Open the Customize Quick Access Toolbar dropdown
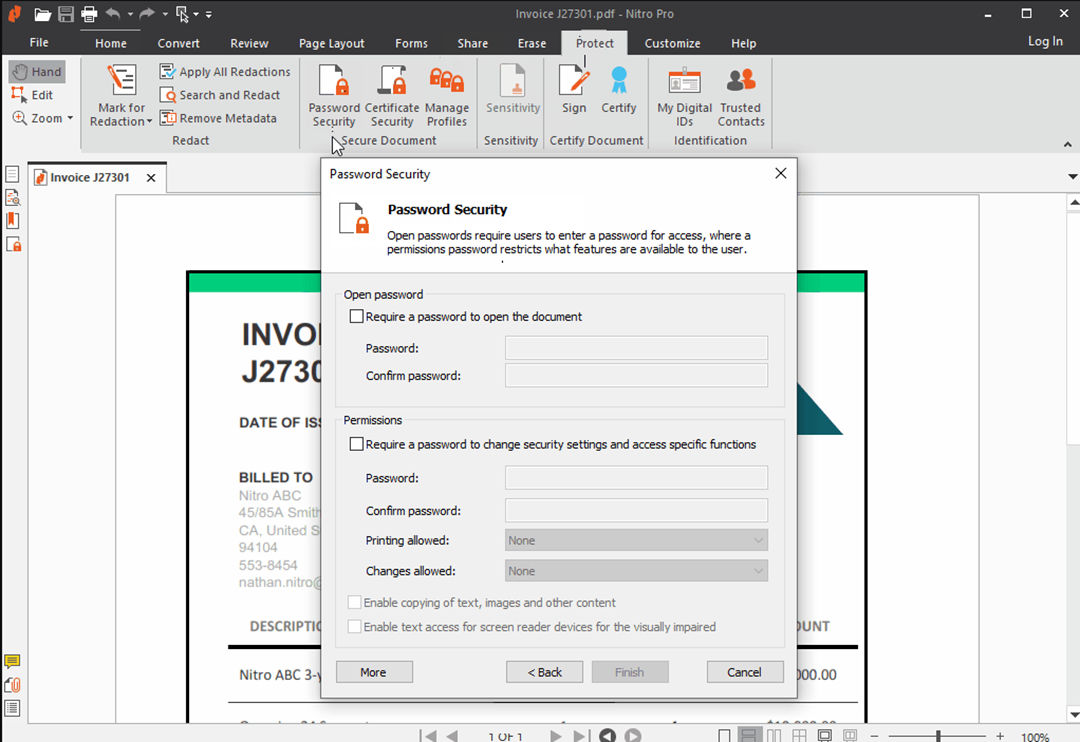 (x=209, y=14)
